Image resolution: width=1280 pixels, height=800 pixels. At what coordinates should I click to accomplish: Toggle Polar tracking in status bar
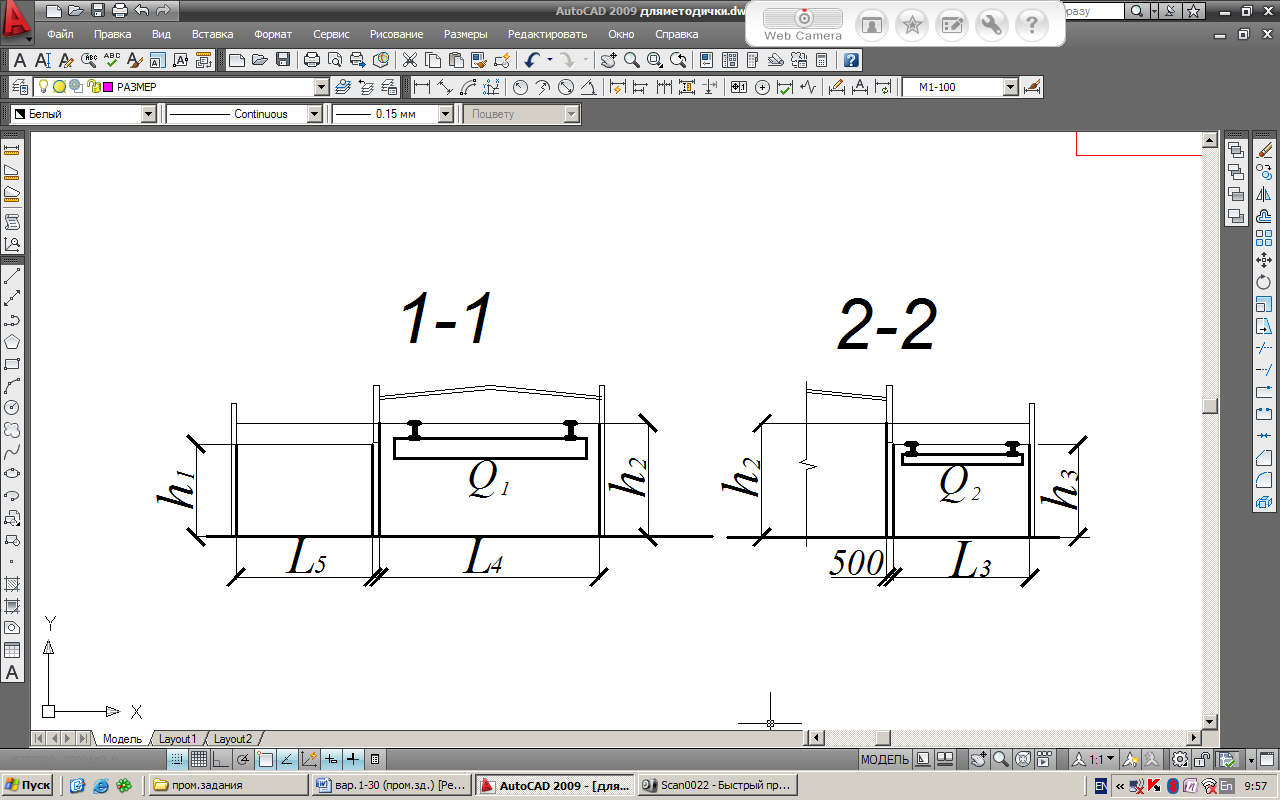tap(243, 759)
